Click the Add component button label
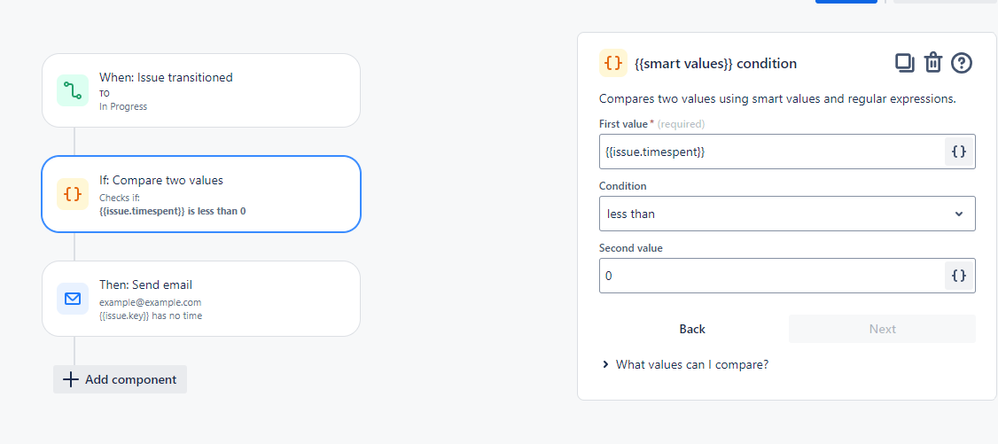The image size is (998, 444). (130, 380)
